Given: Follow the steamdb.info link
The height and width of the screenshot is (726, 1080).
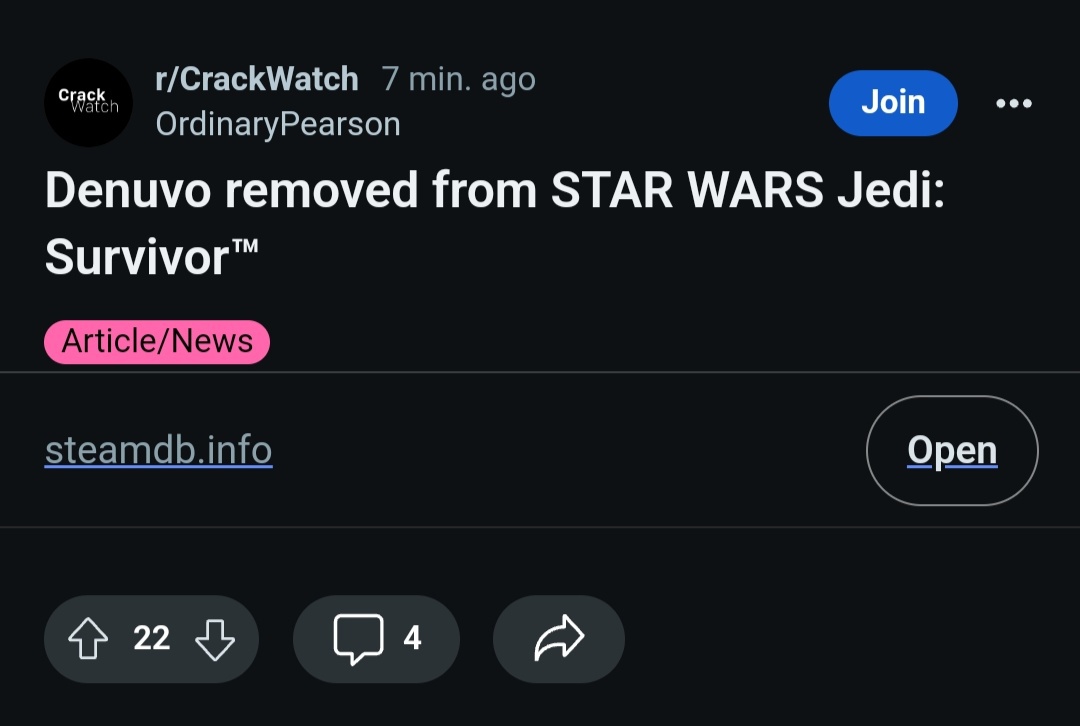Looking at the screenshot, I should point(159,450).
